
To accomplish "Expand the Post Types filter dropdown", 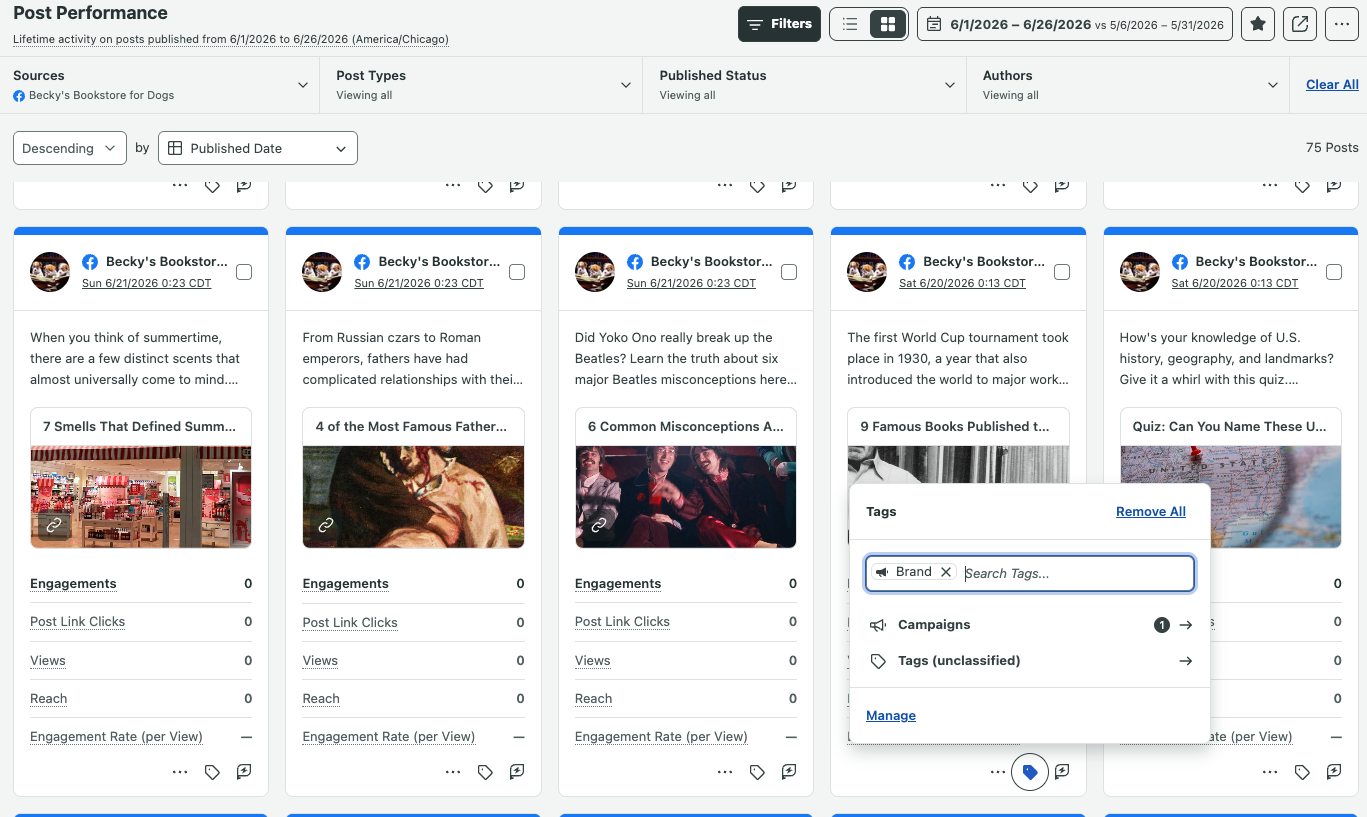I will (482, 85).
